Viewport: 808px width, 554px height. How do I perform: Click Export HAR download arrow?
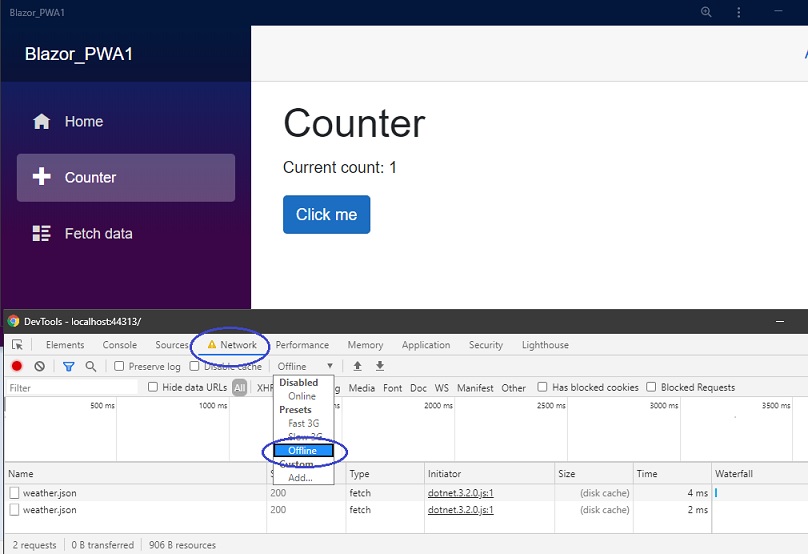(x=380, y=366)
